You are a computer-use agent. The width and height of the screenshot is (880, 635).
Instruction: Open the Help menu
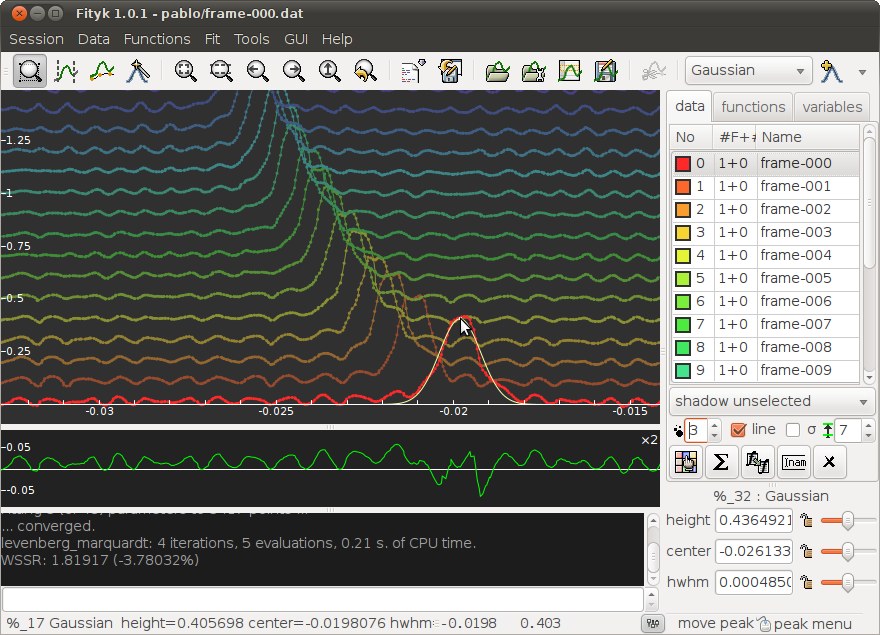(337, 39)
